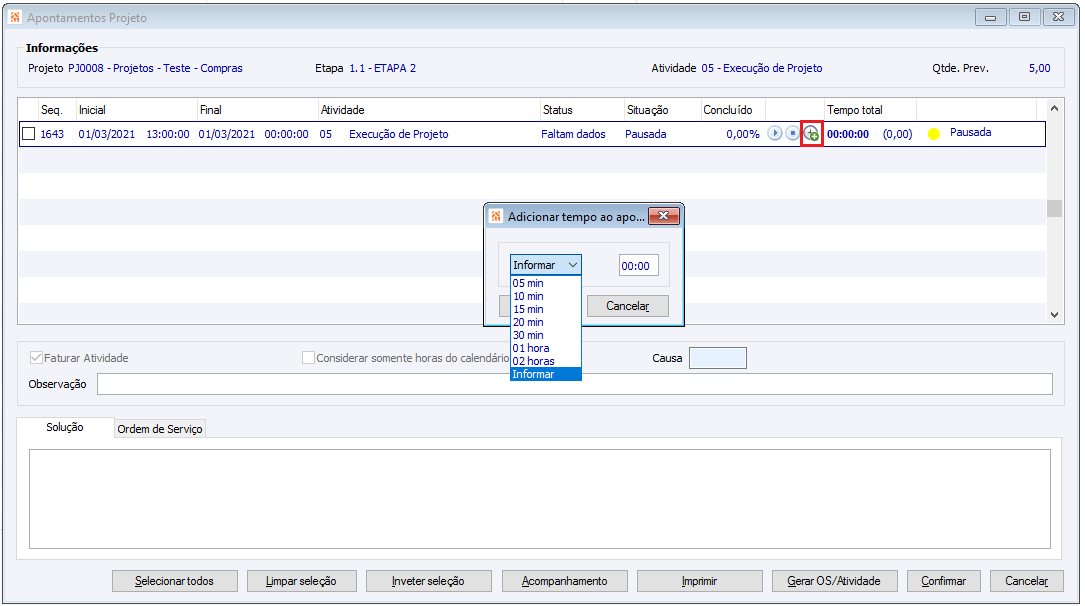Click the Inveter seleção button
This screenshot has width=1085, height=606.
click(428, 581)
